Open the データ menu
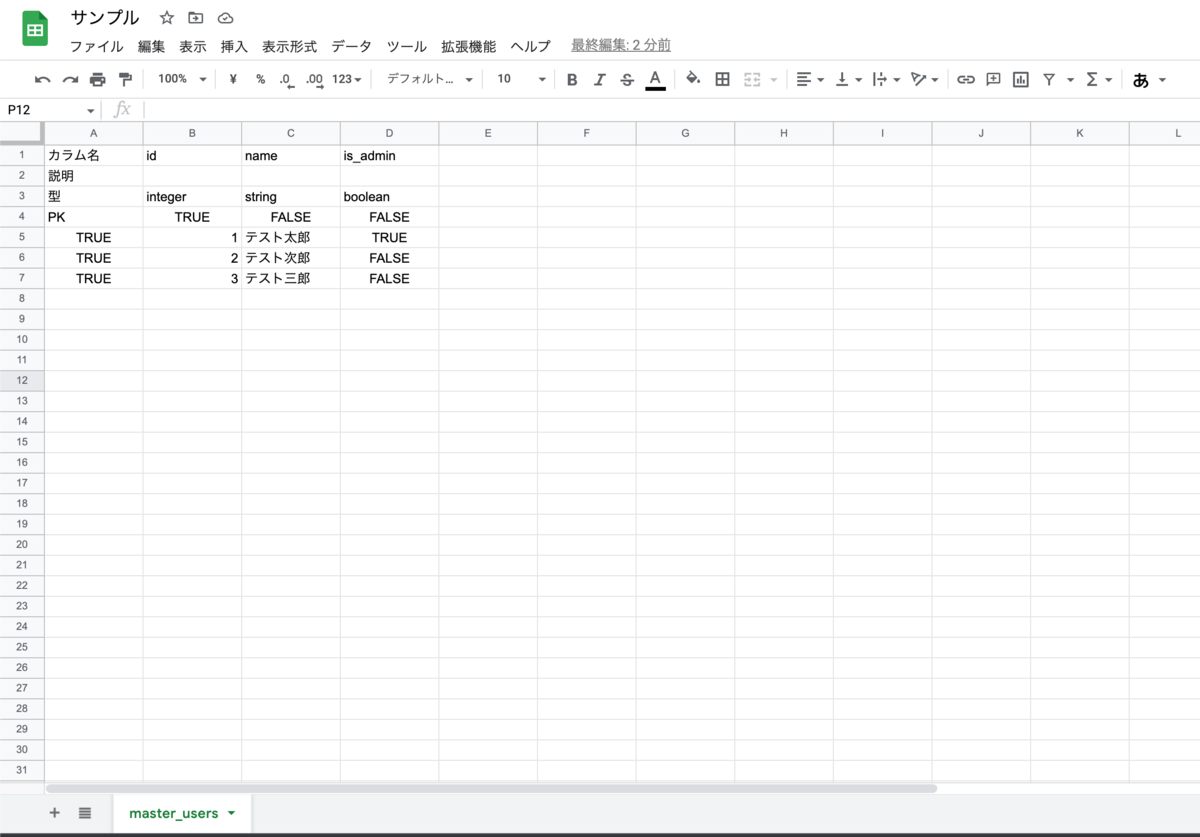The height and width of the screenshot is (837, 1200). pos(347,46)
